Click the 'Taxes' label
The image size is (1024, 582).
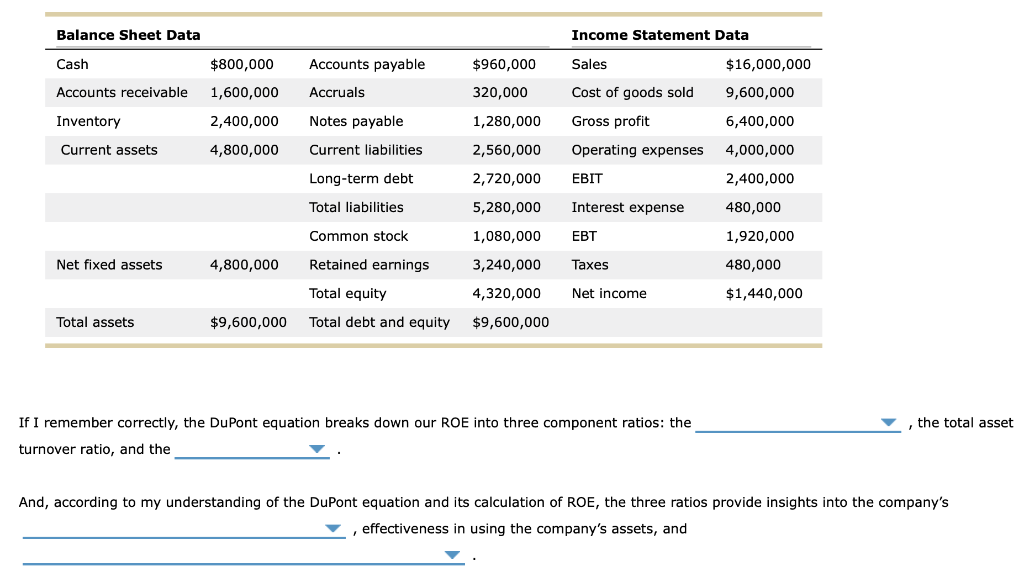point(590,265)
